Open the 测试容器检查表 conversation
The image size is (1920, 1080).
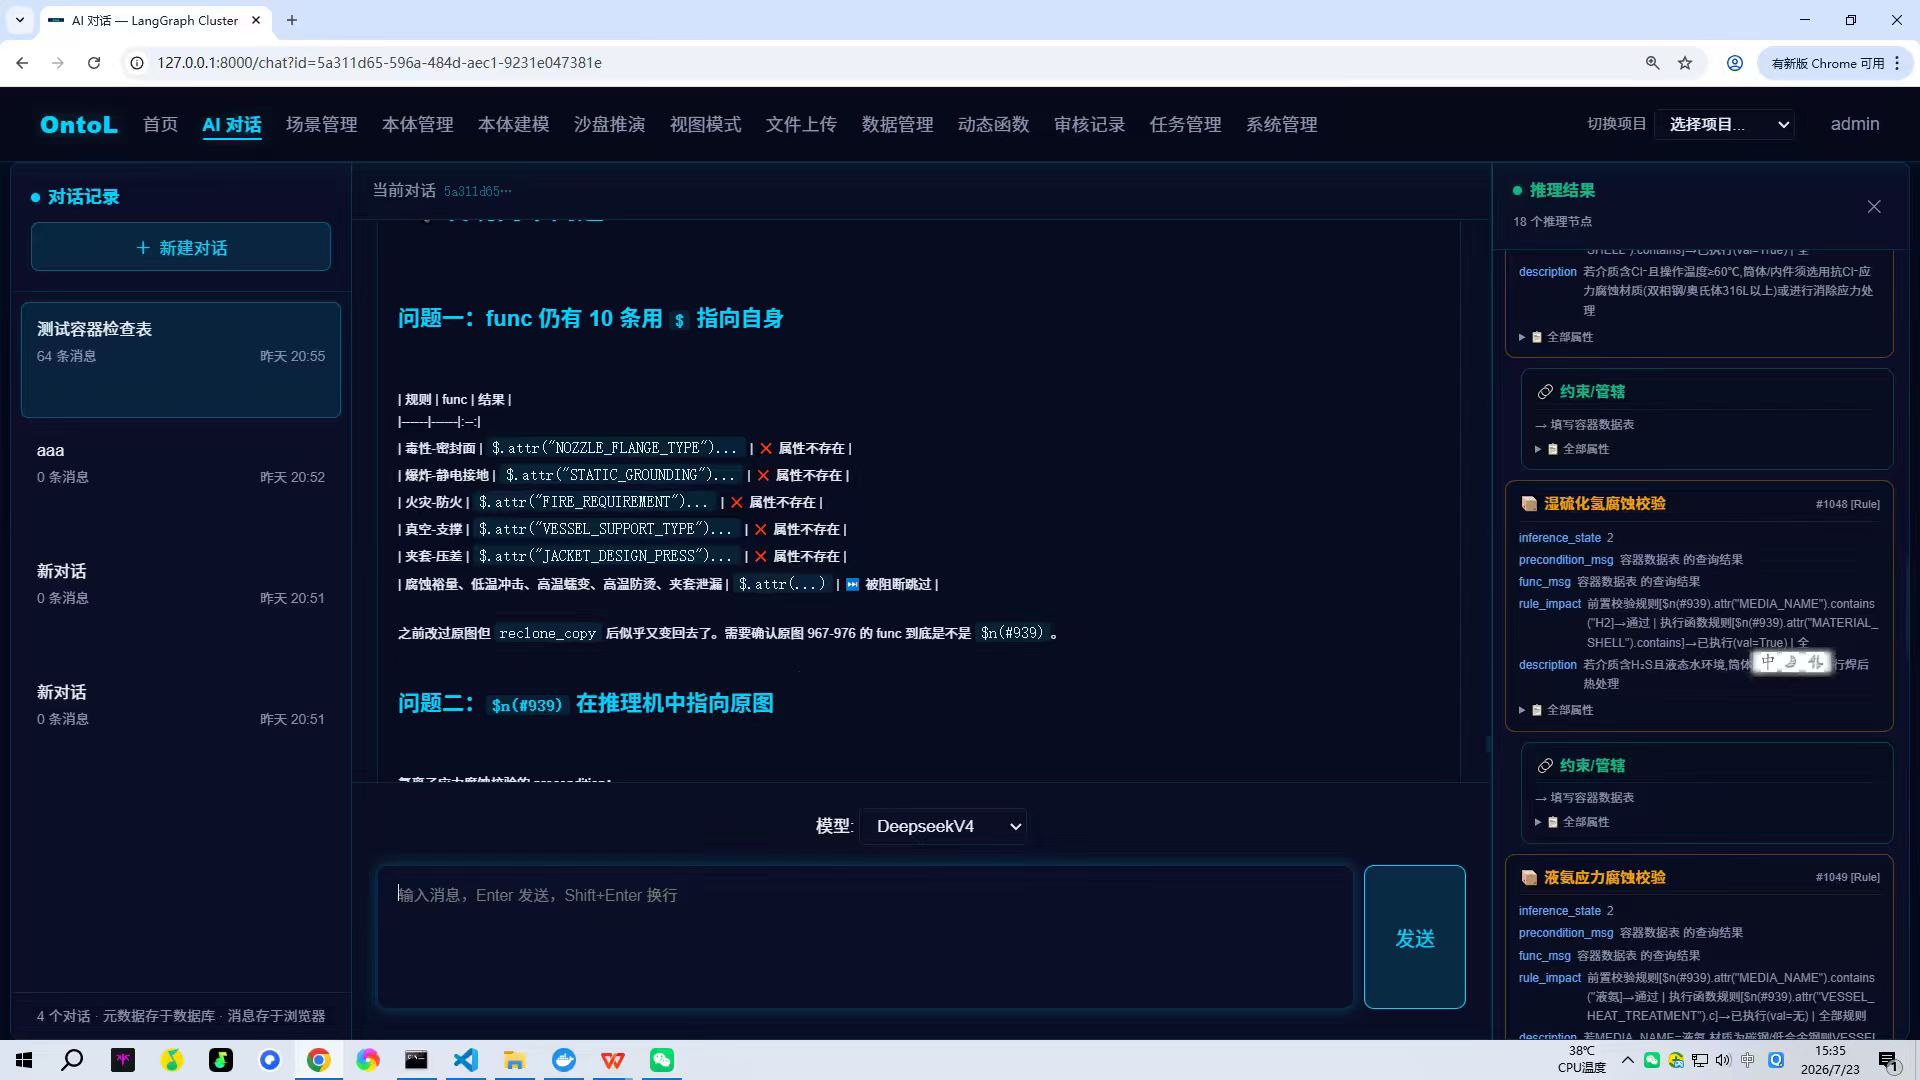pos(181,359)
